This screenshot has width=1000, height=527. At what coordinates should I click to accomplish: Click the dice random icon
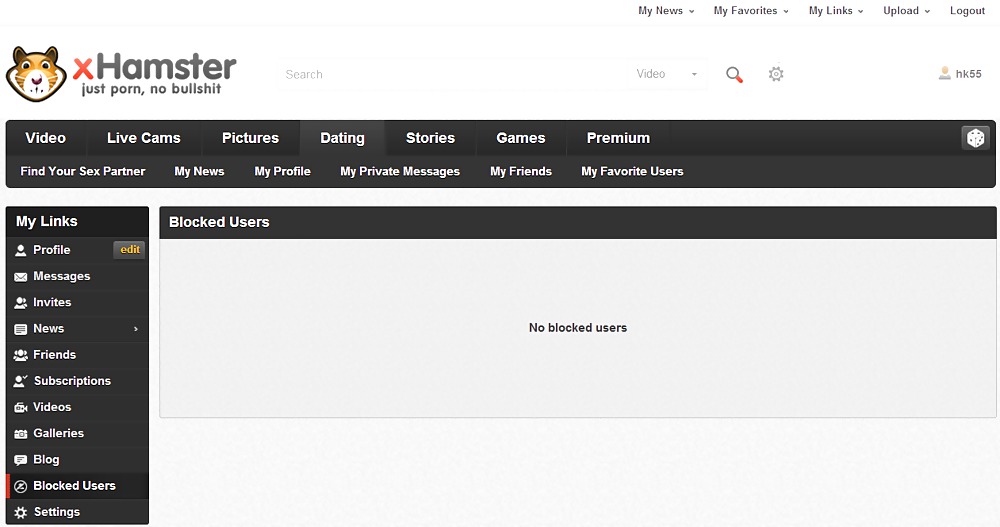(975, 138)
